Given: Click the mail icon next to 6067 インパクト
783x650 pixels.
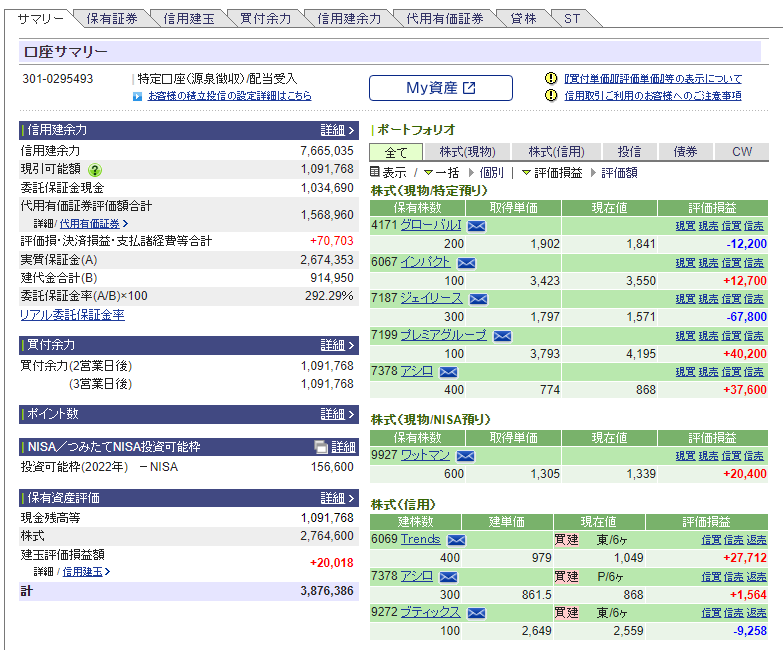Looking at the screenshot, I should click(466, 263).
